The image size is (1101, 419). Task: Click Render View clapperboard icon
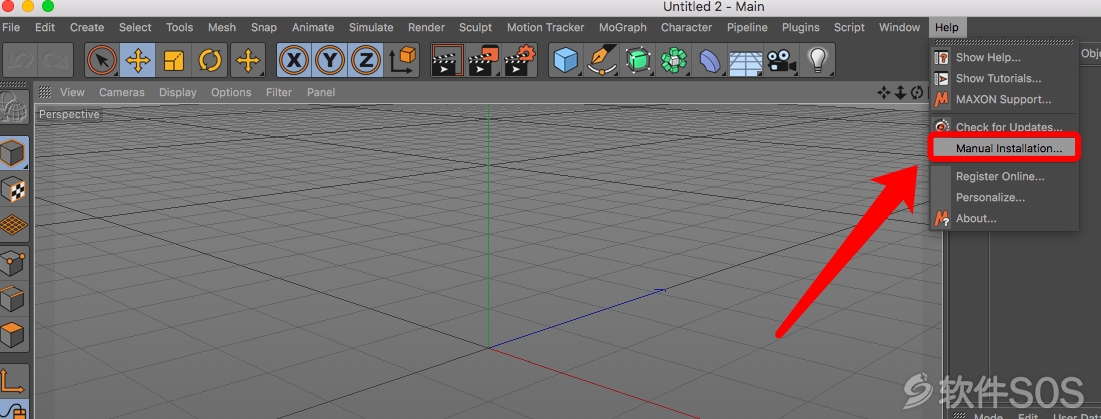coord(447,60)
